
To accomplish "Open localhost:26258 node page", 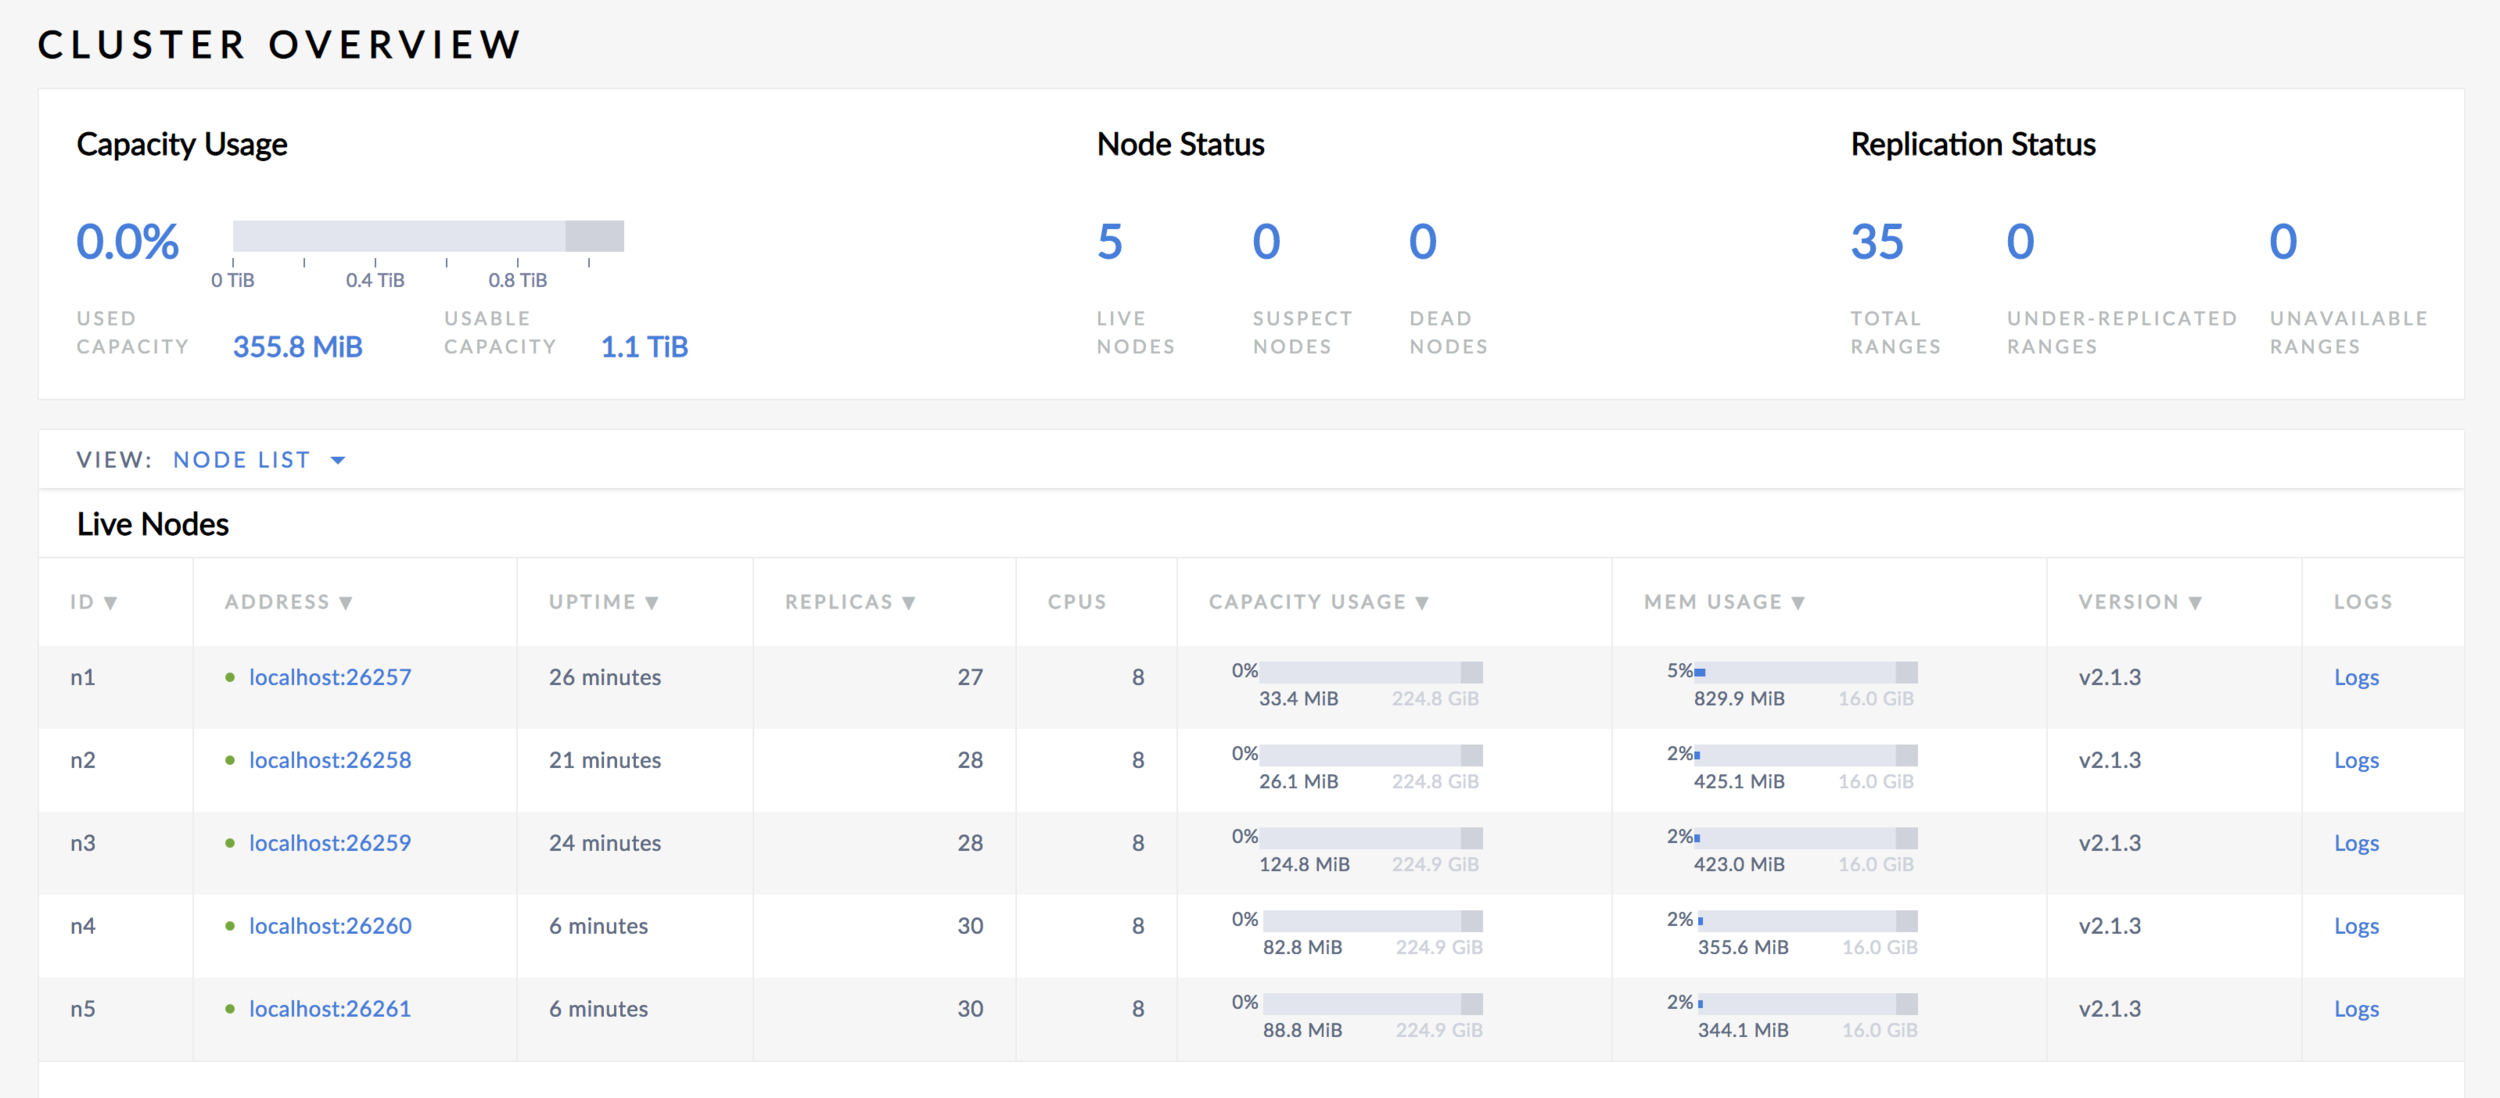I will [x=330, y=761].
